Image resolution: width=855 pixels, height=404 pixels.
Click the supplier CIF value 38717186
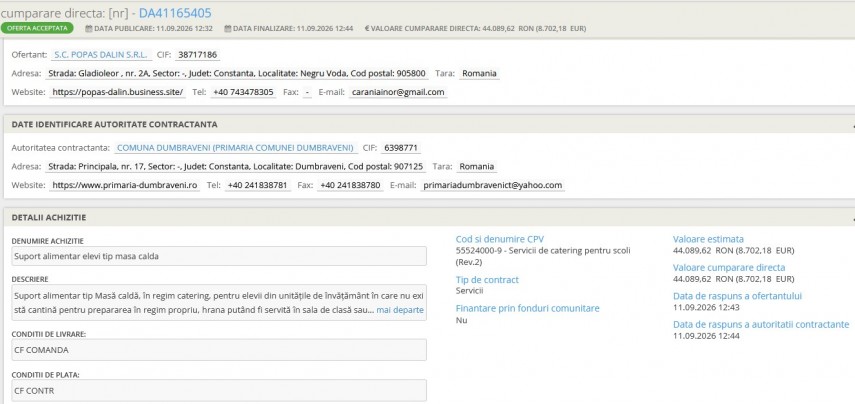(x=197, y=55)
